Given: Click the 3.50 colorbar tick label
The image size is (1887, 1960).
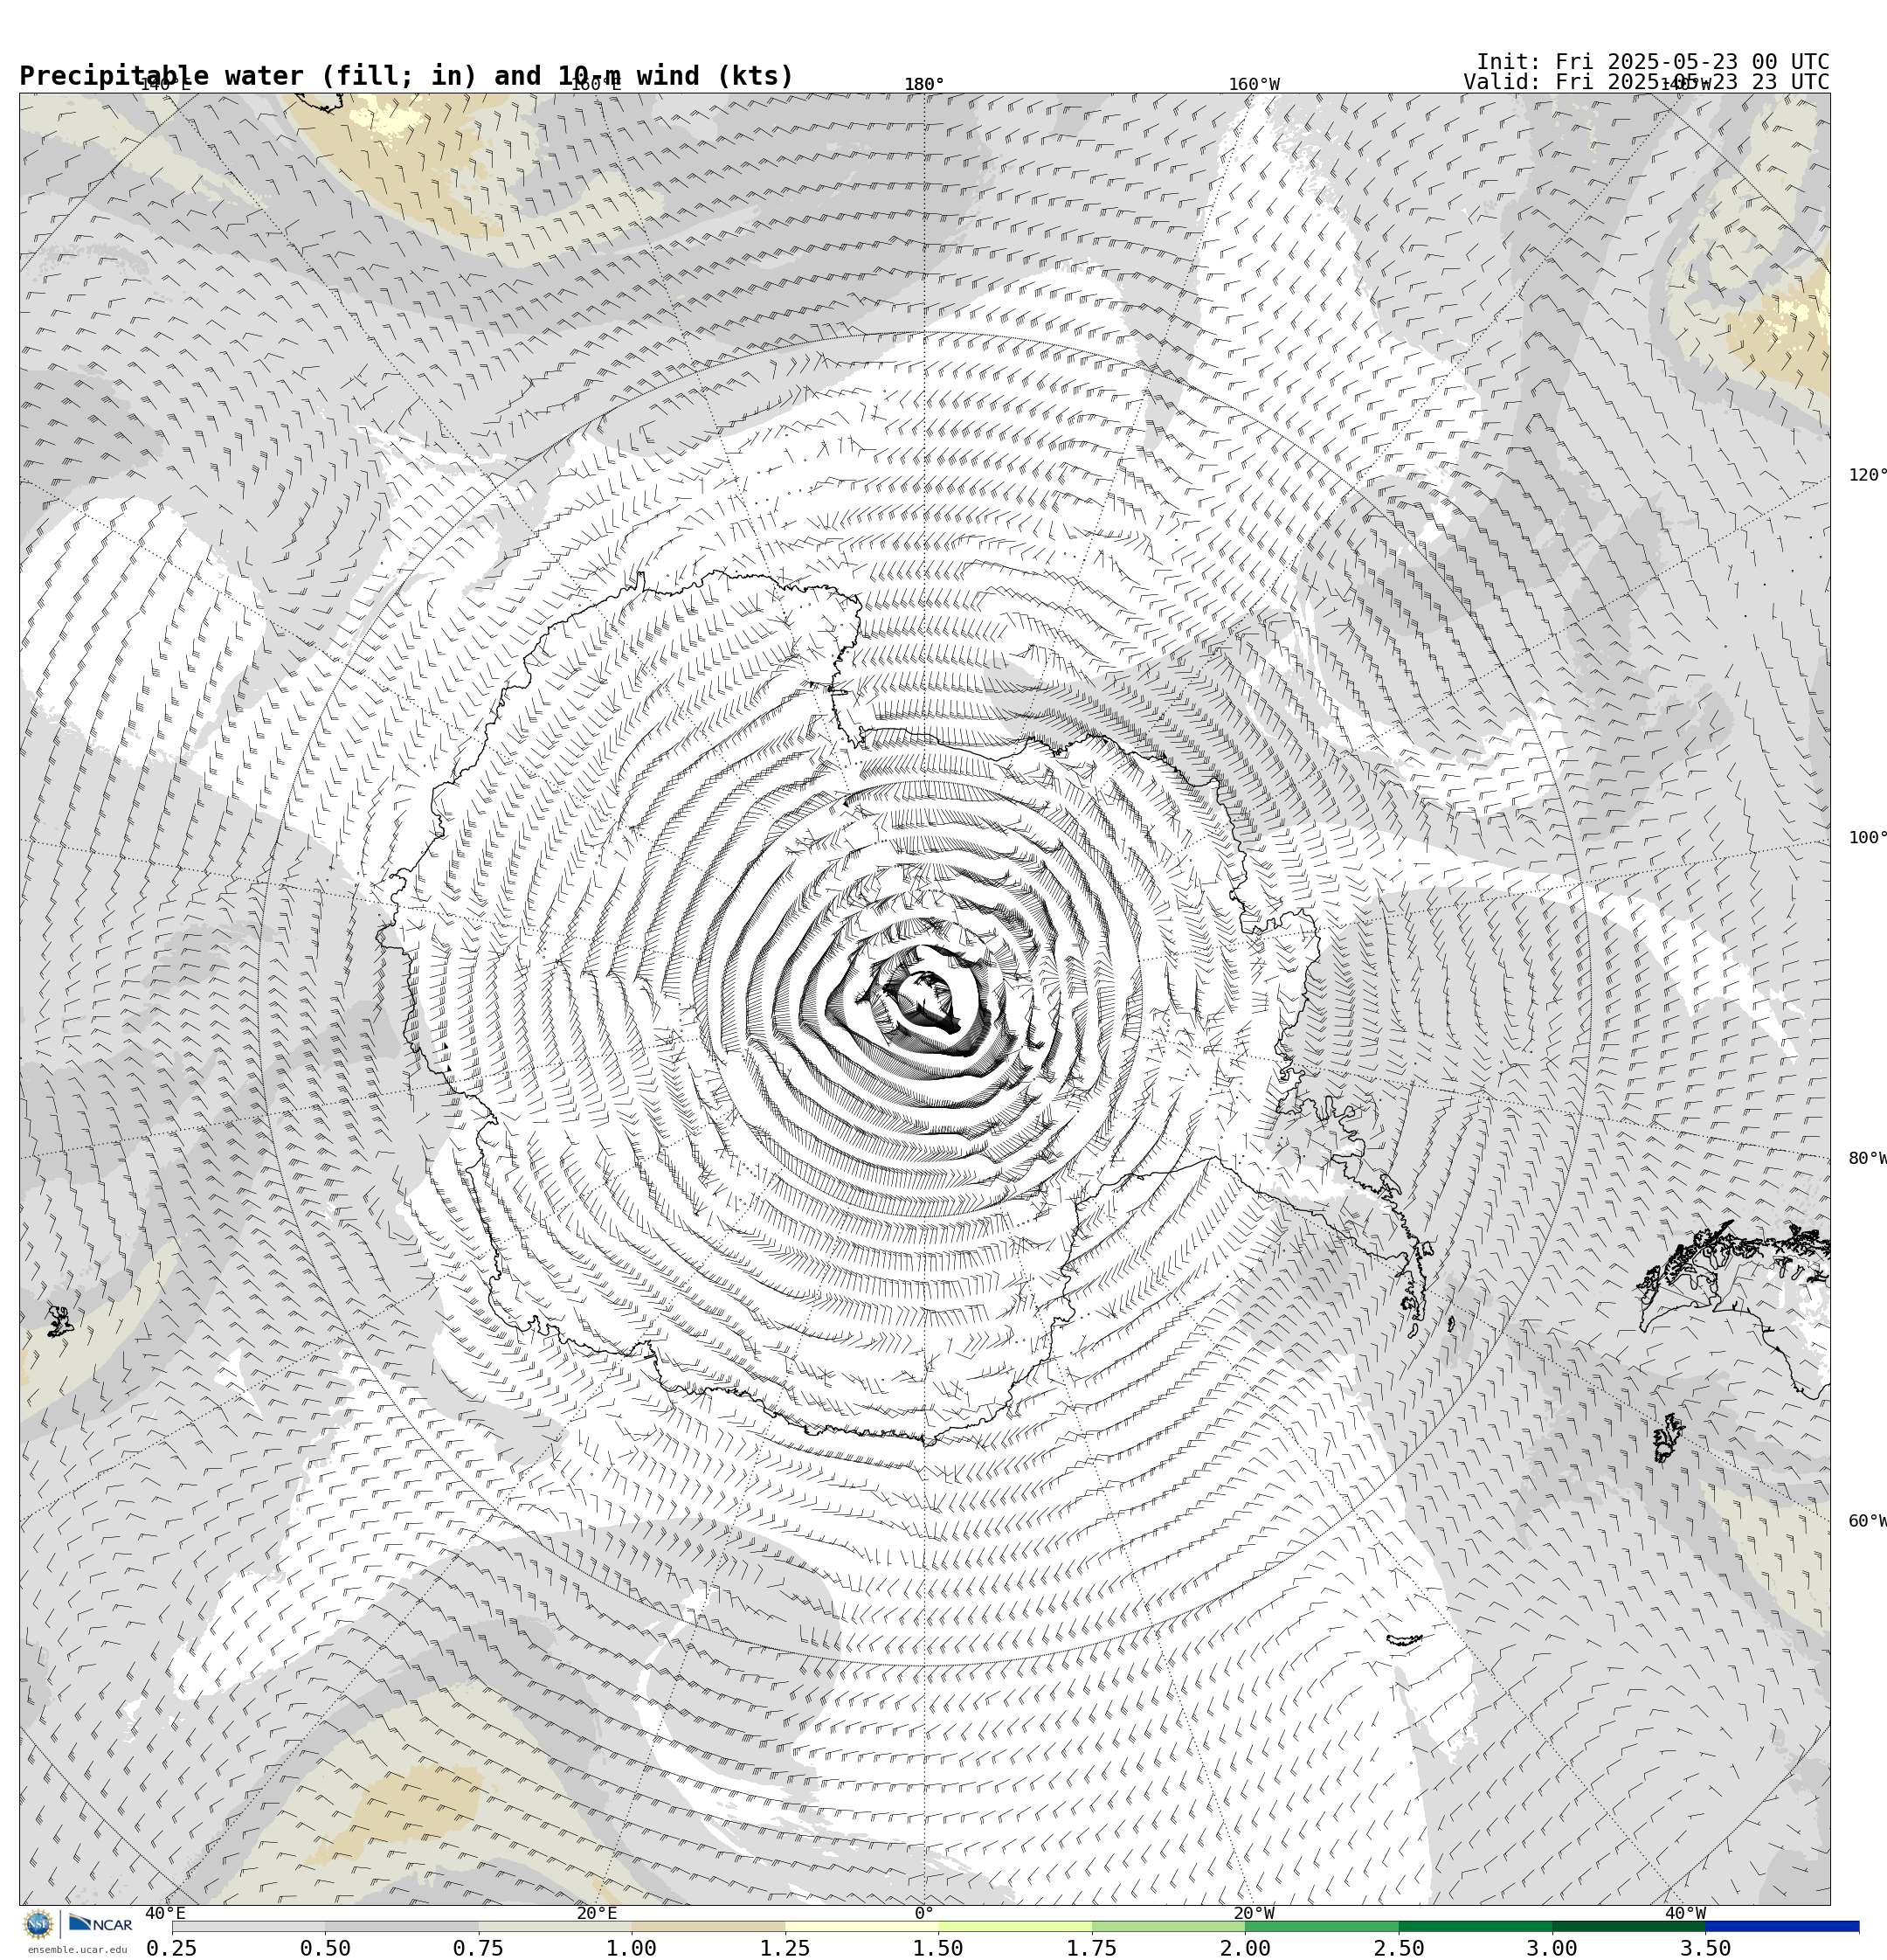Looking at the screenshot, I should tap(1705, 1948).
